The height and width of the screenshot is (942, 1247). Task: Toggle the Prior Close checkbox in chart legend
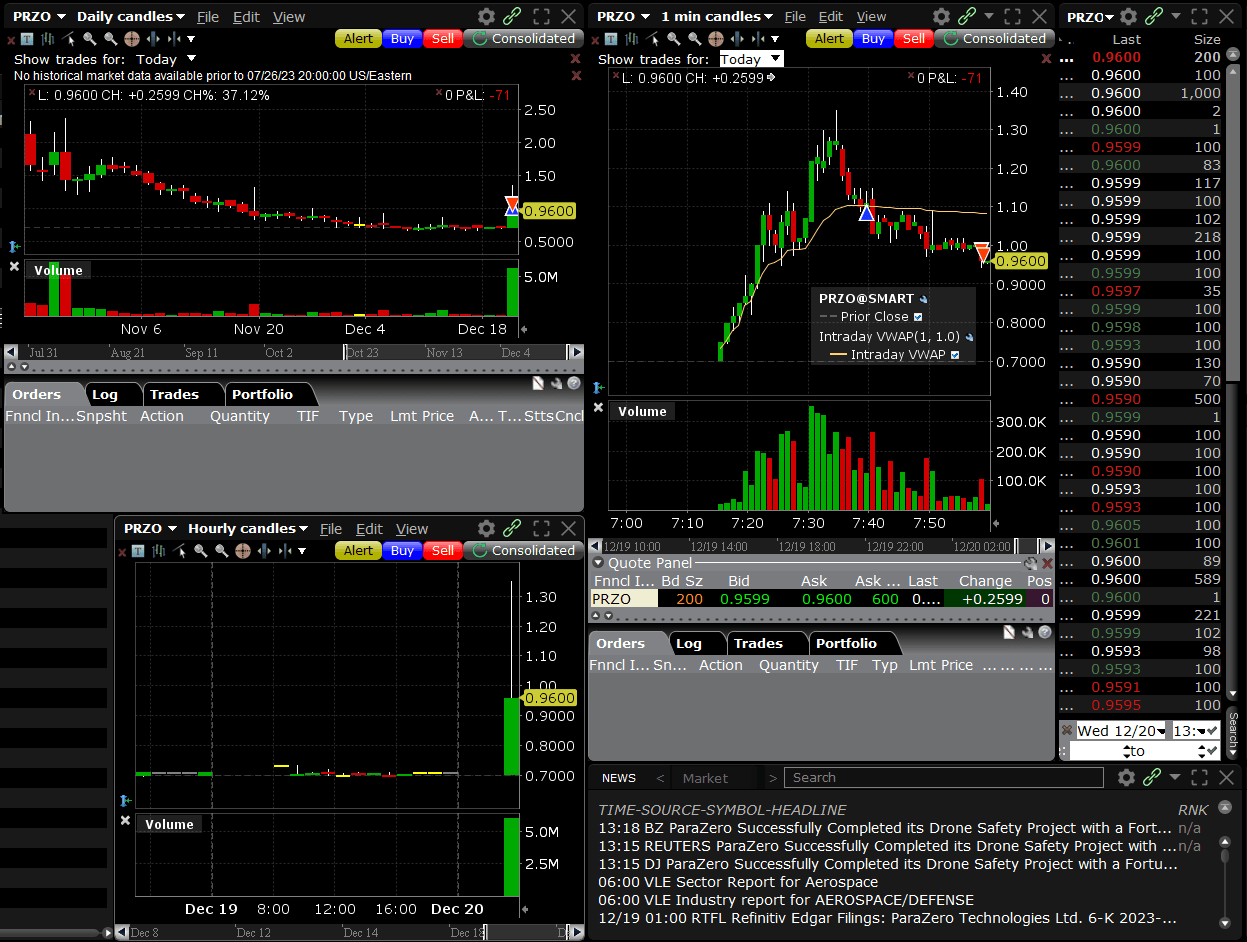pyautogui.click(x=918, y=316)
